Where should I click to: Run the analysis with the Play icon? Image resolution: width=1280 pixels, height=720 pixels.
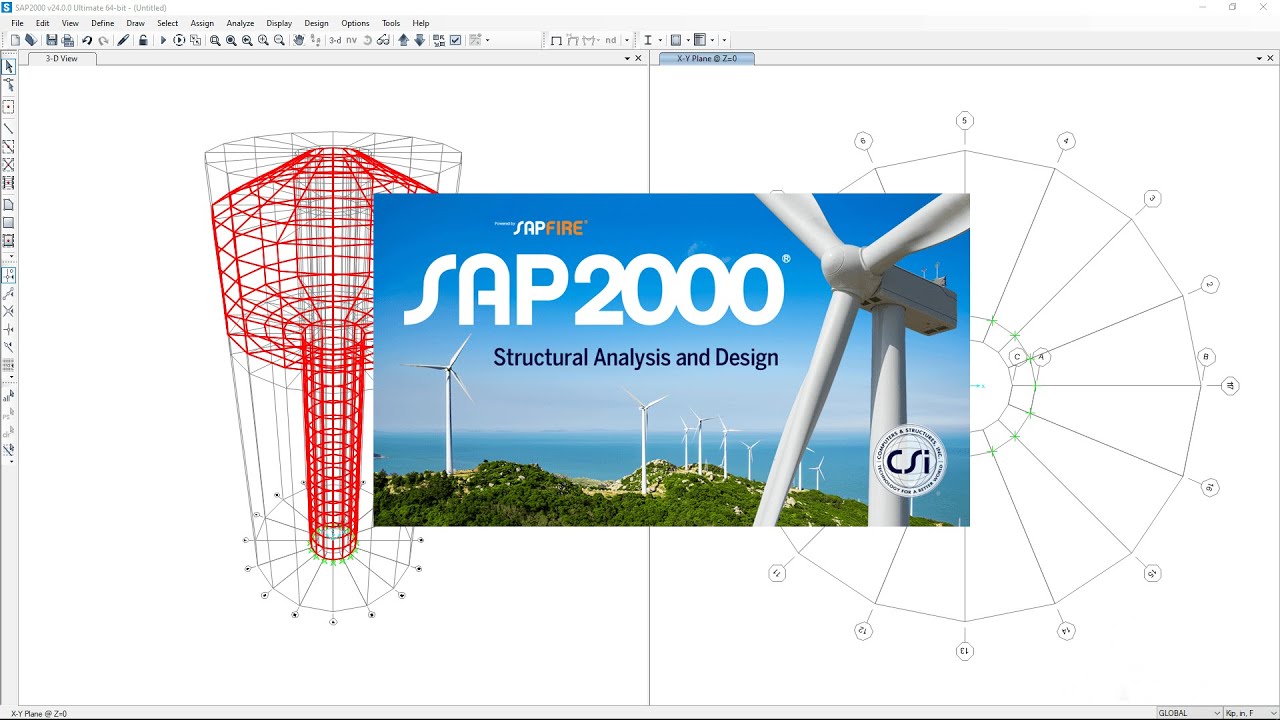pos(163,40)
